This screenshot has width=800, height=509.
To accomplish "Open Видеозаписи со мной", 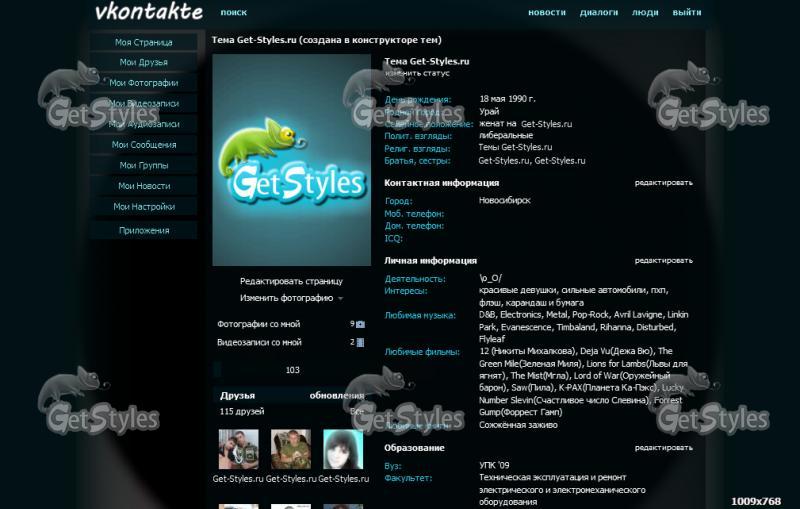I will 259,342.
